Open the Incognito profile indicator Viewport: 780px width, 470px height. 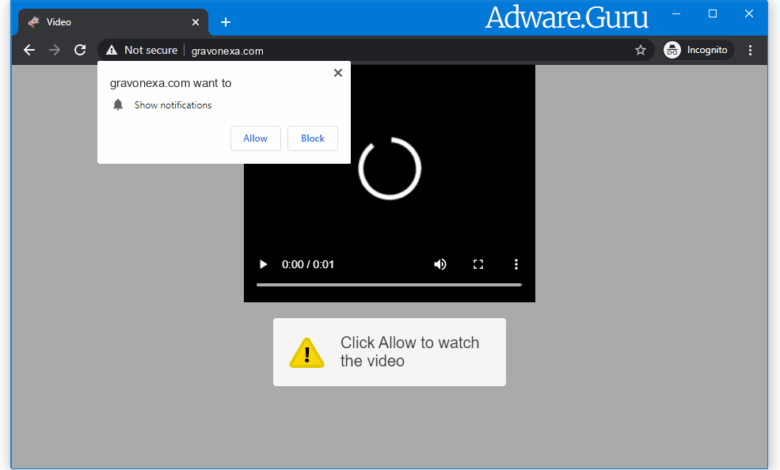[698, 50]
